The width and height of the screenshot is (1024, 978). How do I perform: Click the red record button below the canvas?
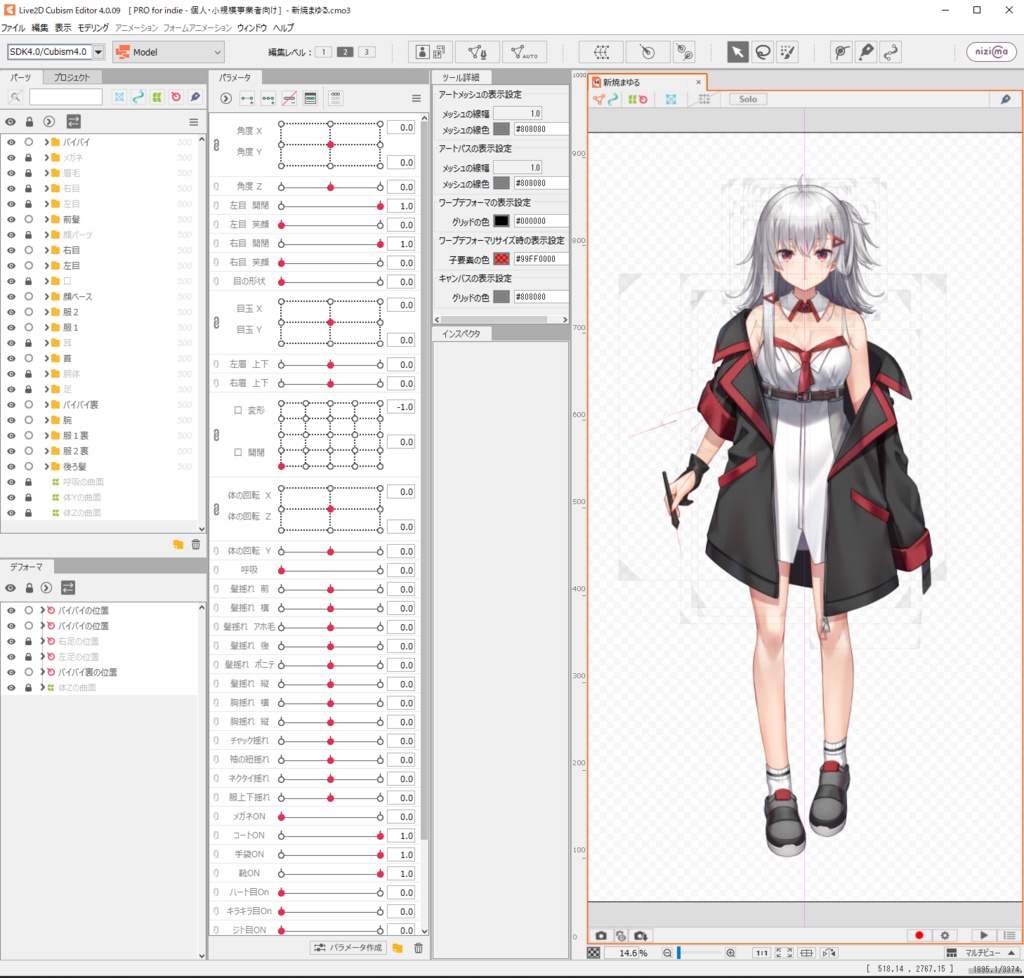coord(918,935)
